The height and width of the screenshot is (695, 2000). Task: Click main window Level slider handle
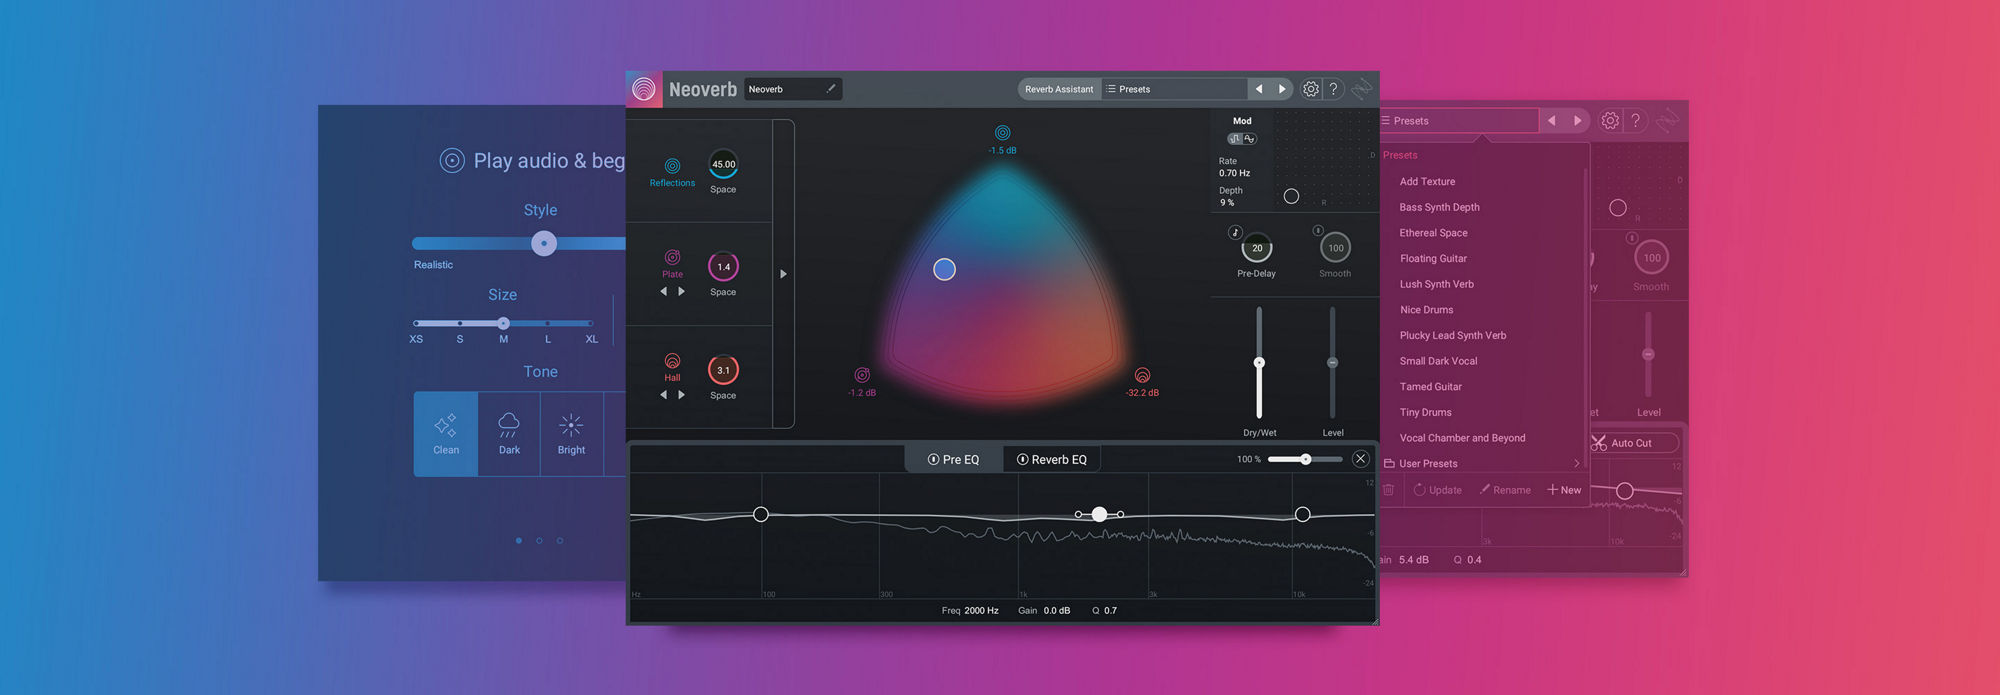click(x=1332, y=362)
